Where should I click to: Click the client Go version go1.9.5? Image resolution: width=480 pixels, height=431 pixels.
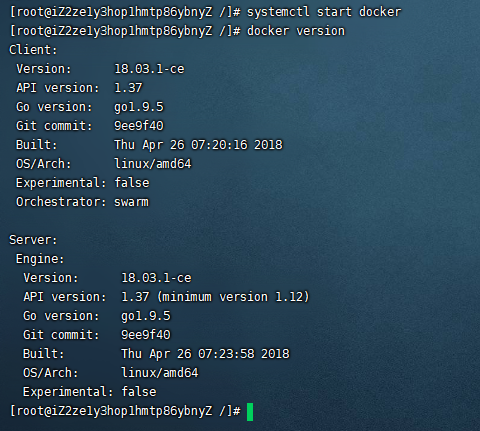(139, 107)
